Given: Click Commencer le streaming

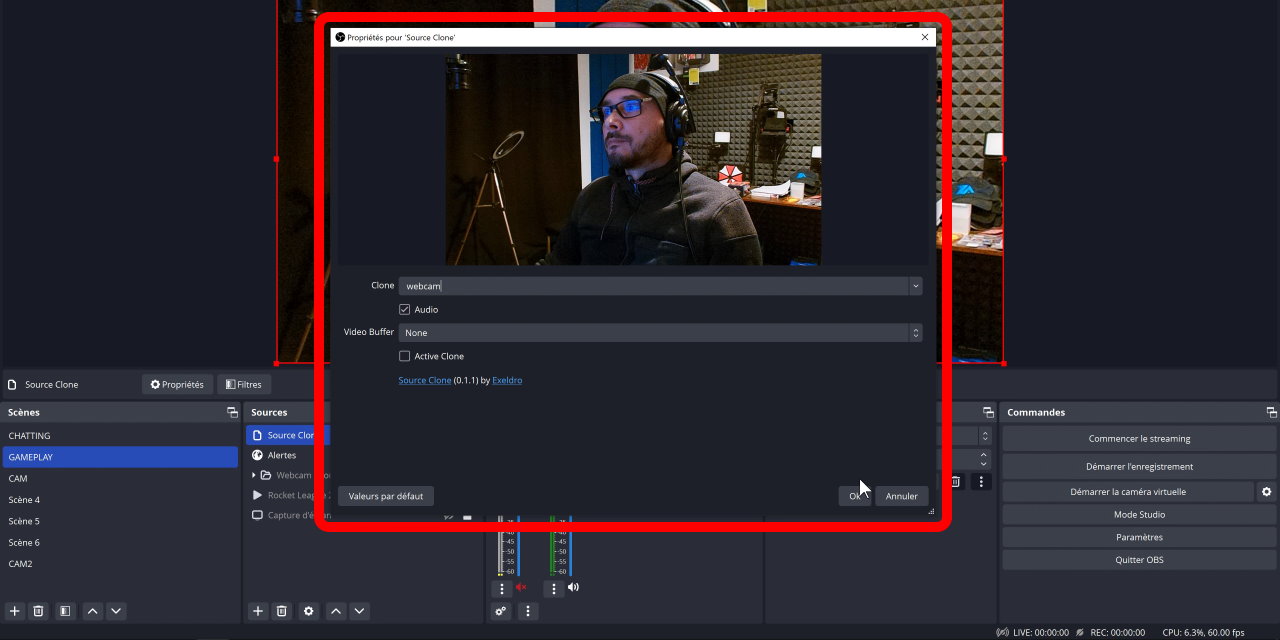Looking at the screenshot, I should click(1139, 439).
